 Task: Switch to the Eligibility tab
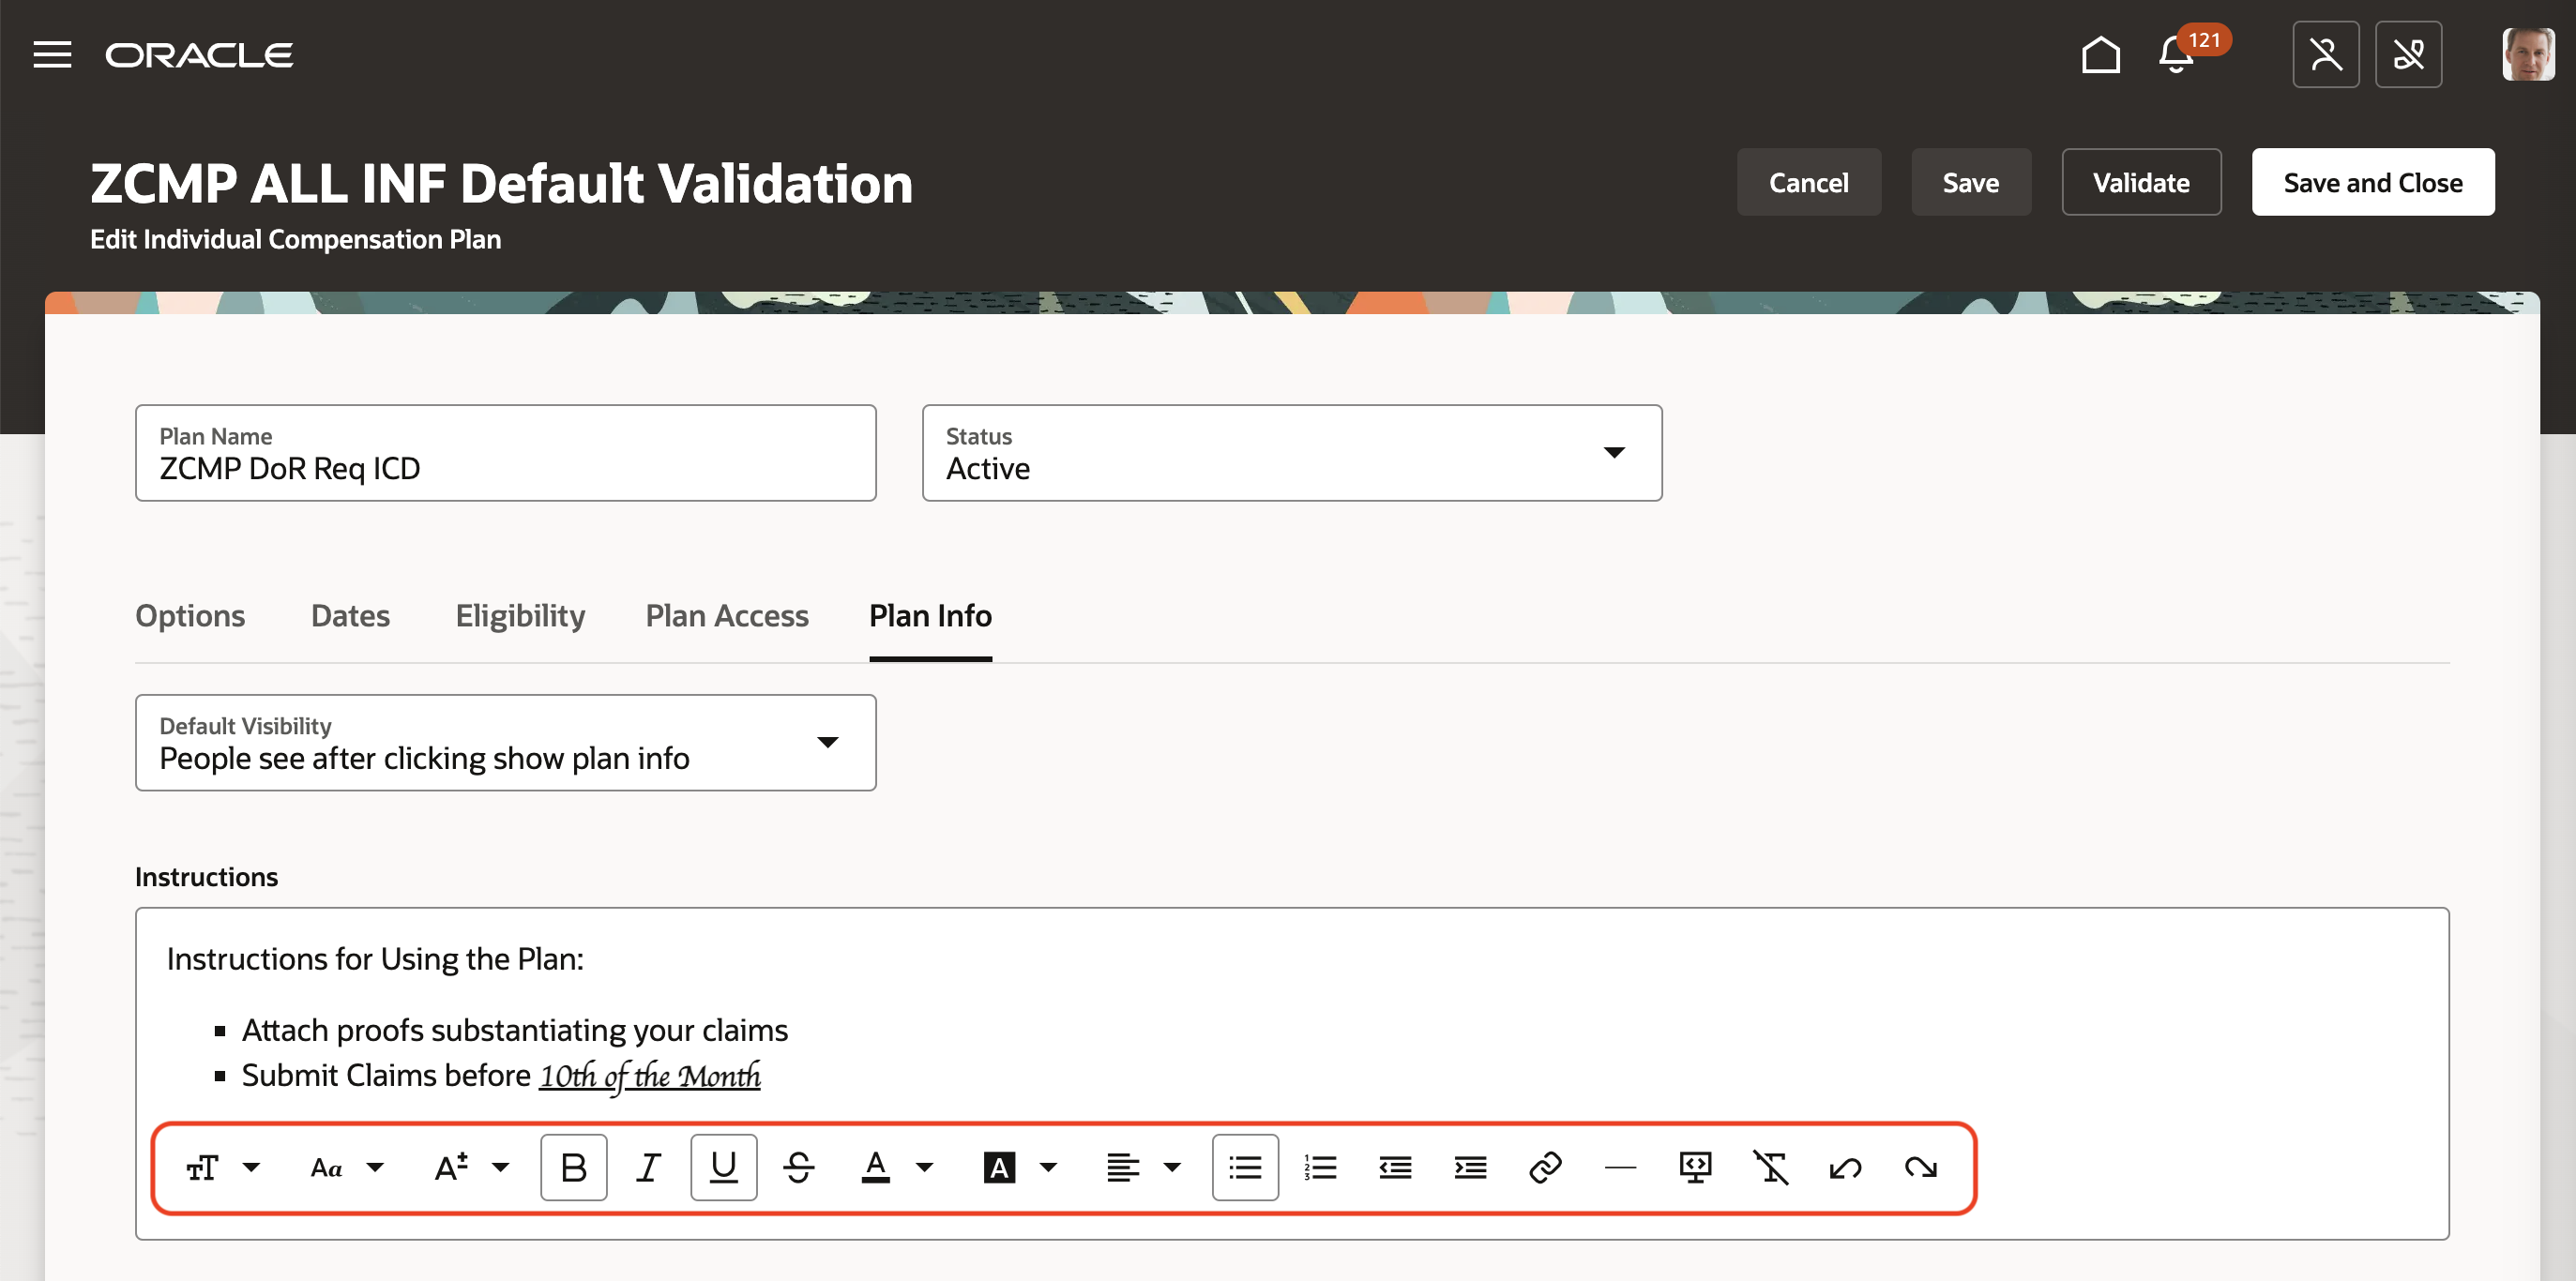520,615
